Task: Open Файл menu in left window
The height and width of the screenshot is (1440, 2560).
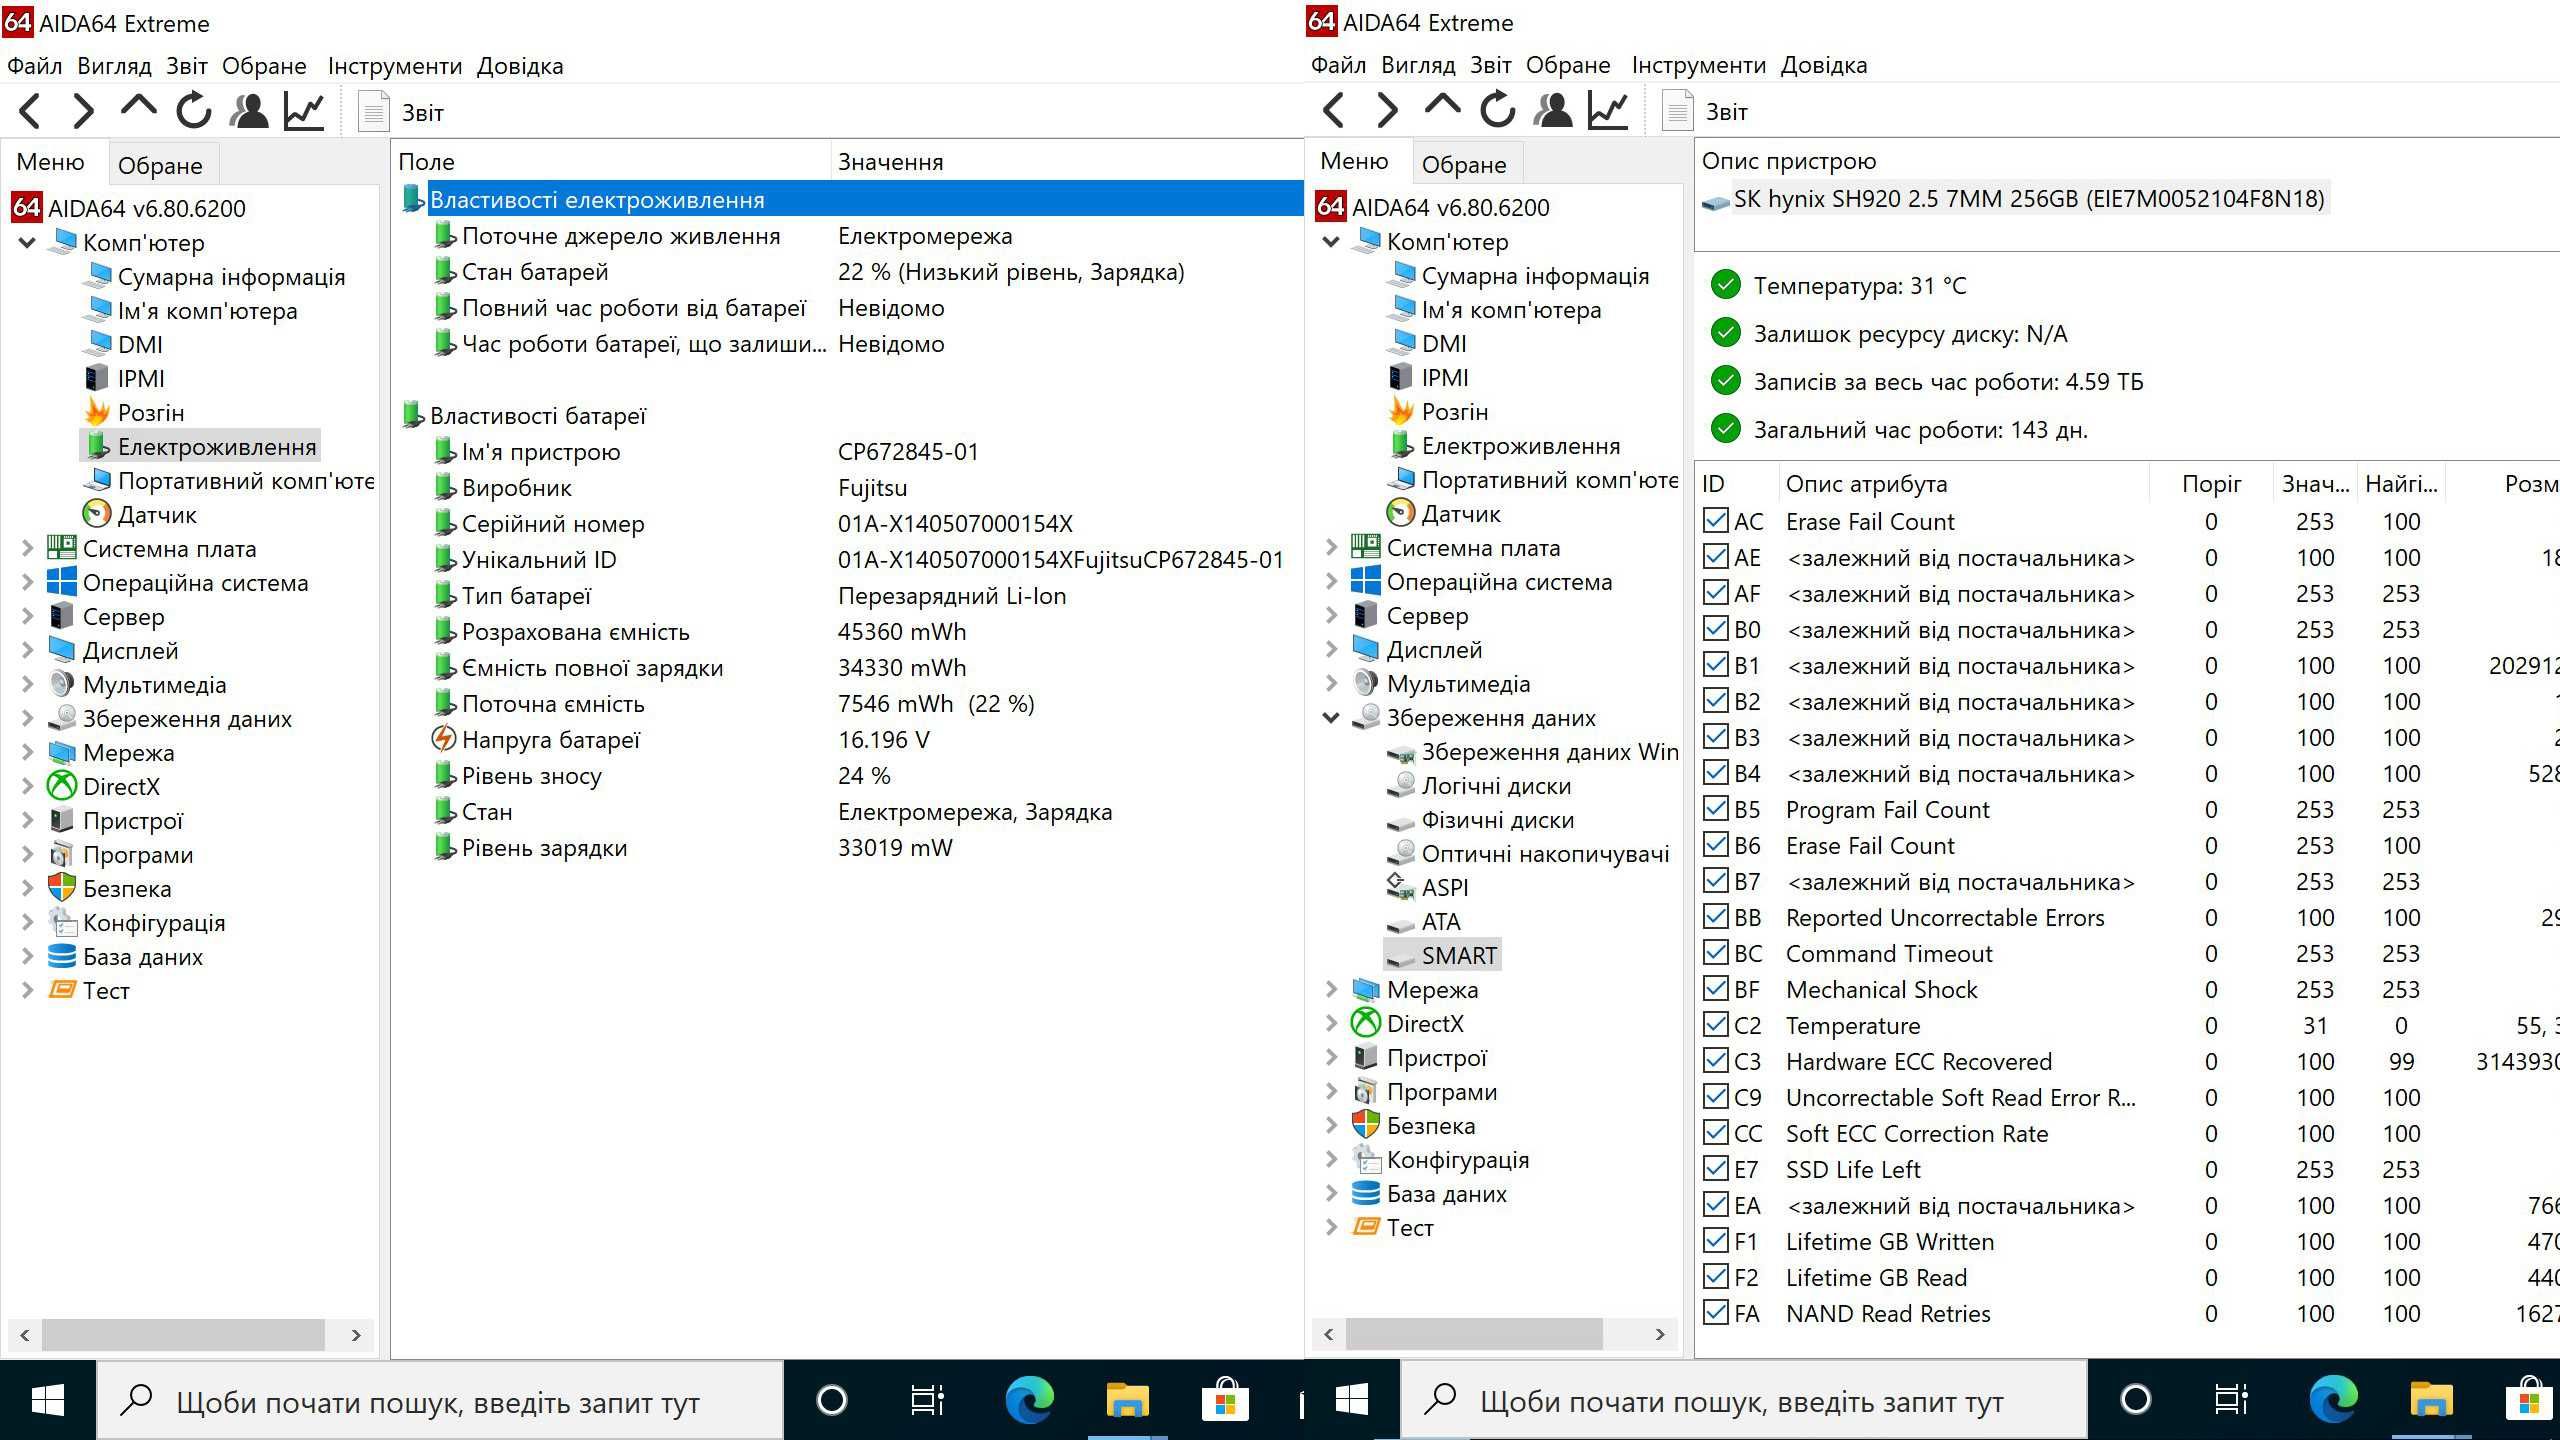Action: pyautogui.click(x=35, y=66)
